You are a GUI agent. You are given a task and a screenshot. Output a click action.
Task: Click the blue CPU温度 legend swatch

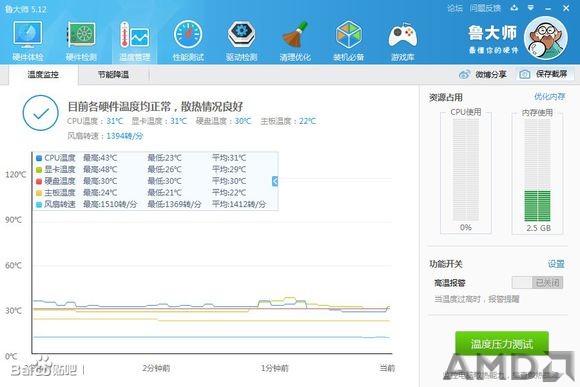[x=39, y=158]
